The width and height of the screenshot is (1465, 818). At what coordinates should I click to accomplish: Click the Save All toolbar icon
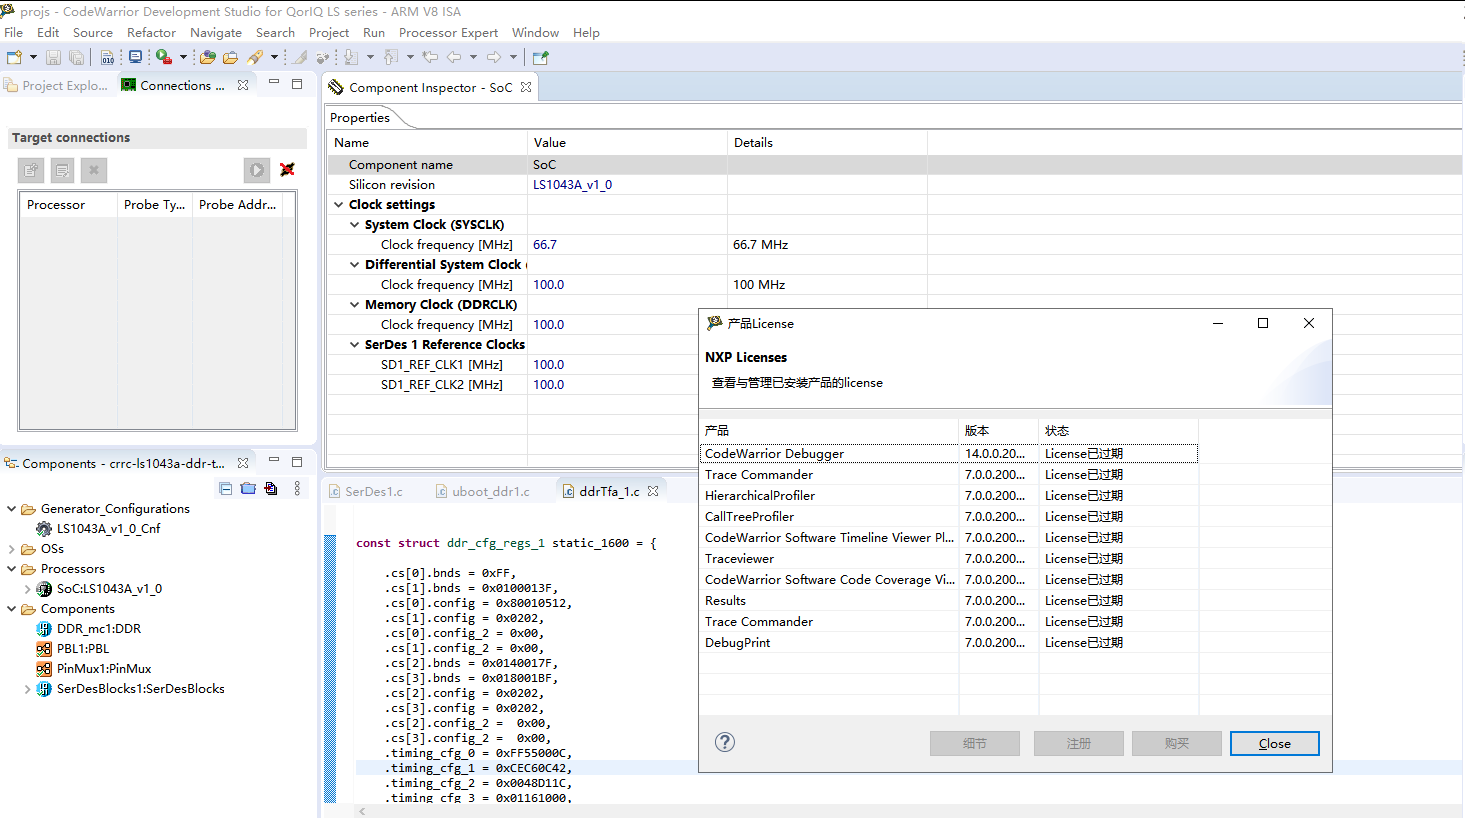76,57
